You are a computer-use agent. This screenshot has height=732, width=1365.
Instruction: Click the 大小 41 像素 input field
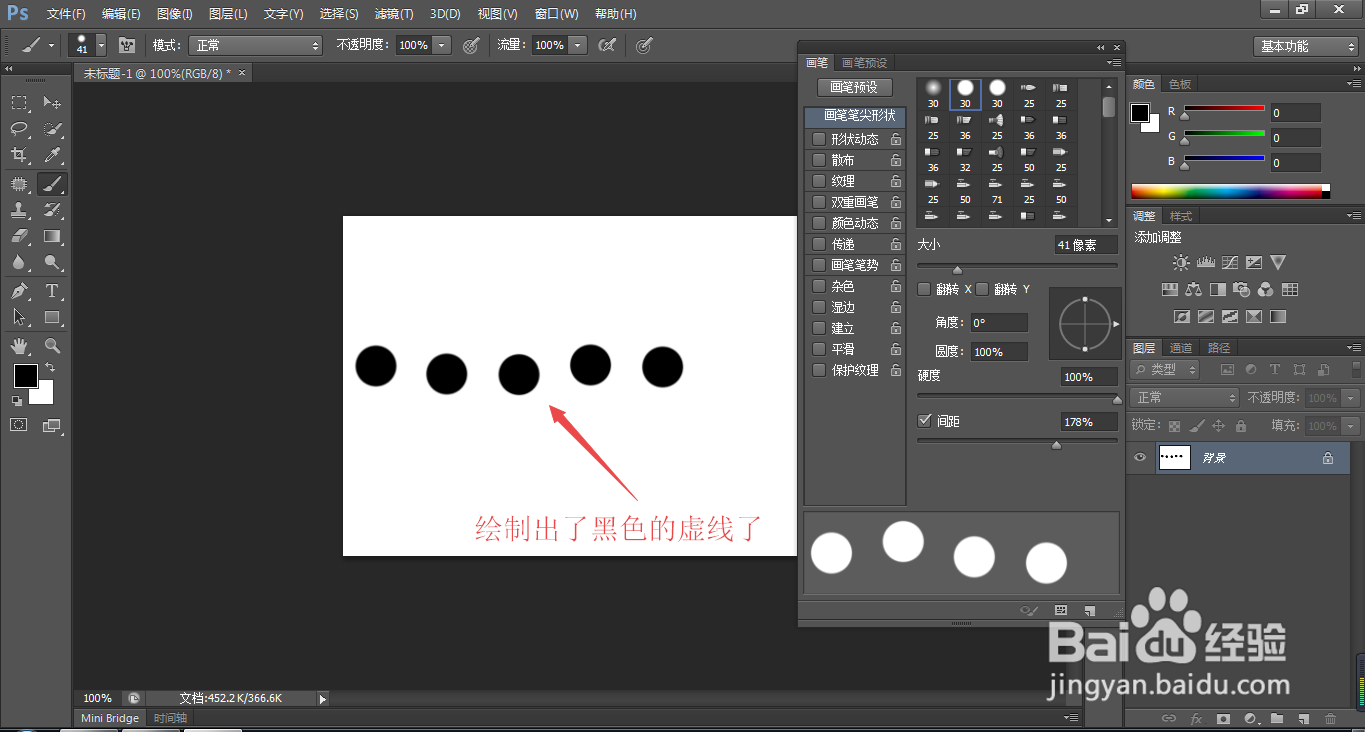1086,245
